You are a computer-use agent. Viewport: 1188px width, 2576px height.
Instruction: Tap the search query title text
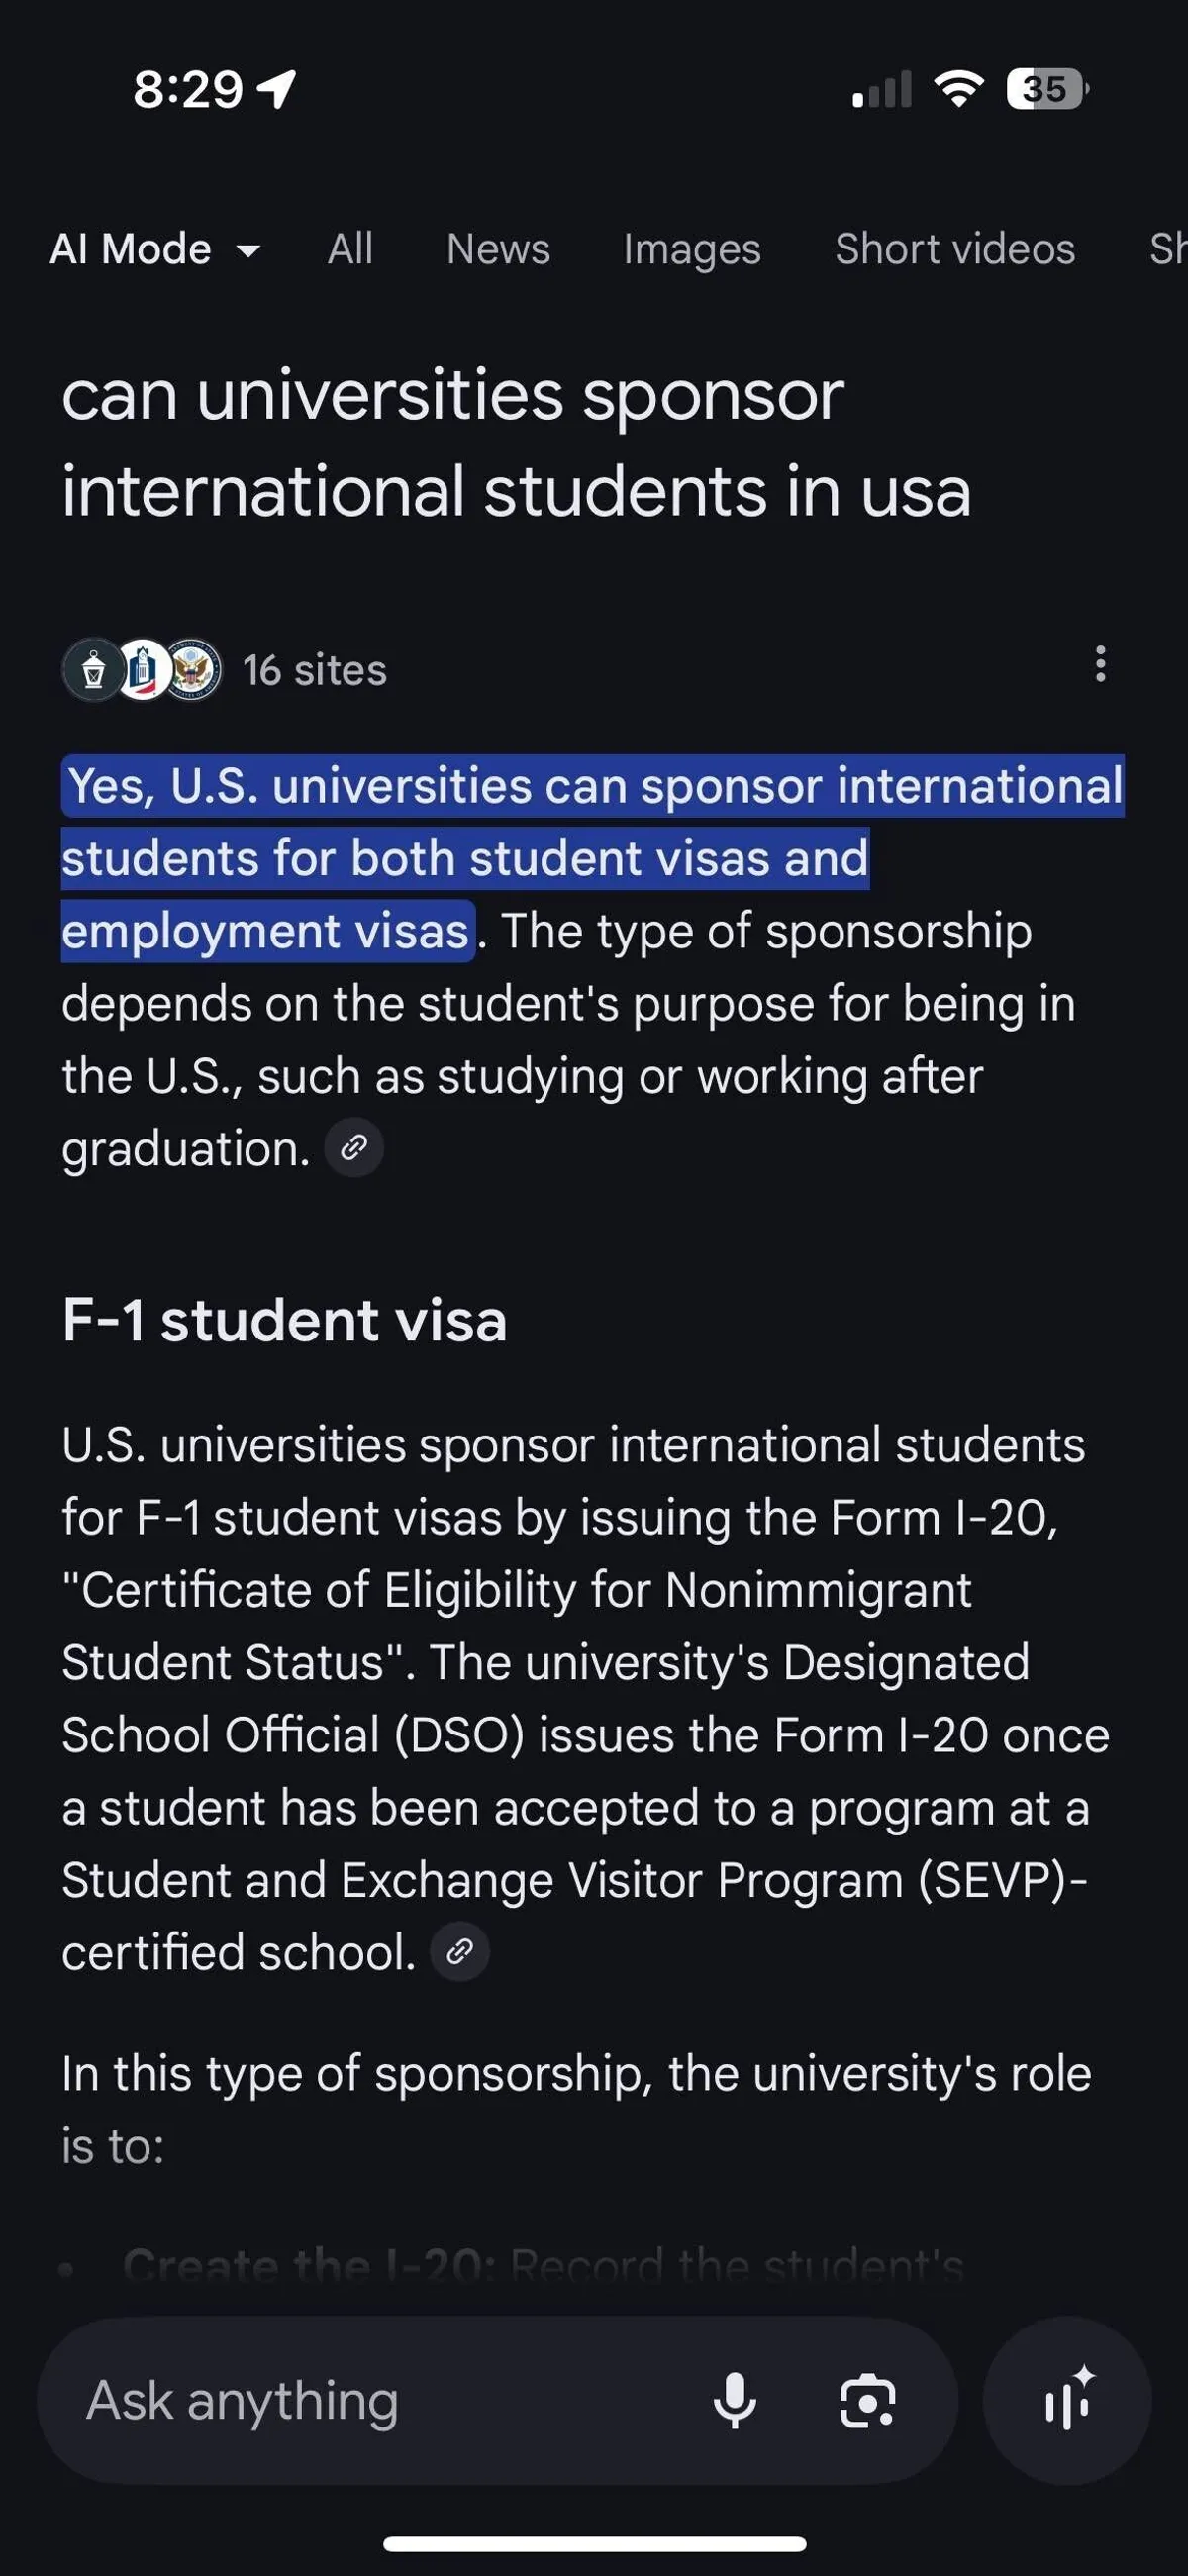tap(516, 442)
